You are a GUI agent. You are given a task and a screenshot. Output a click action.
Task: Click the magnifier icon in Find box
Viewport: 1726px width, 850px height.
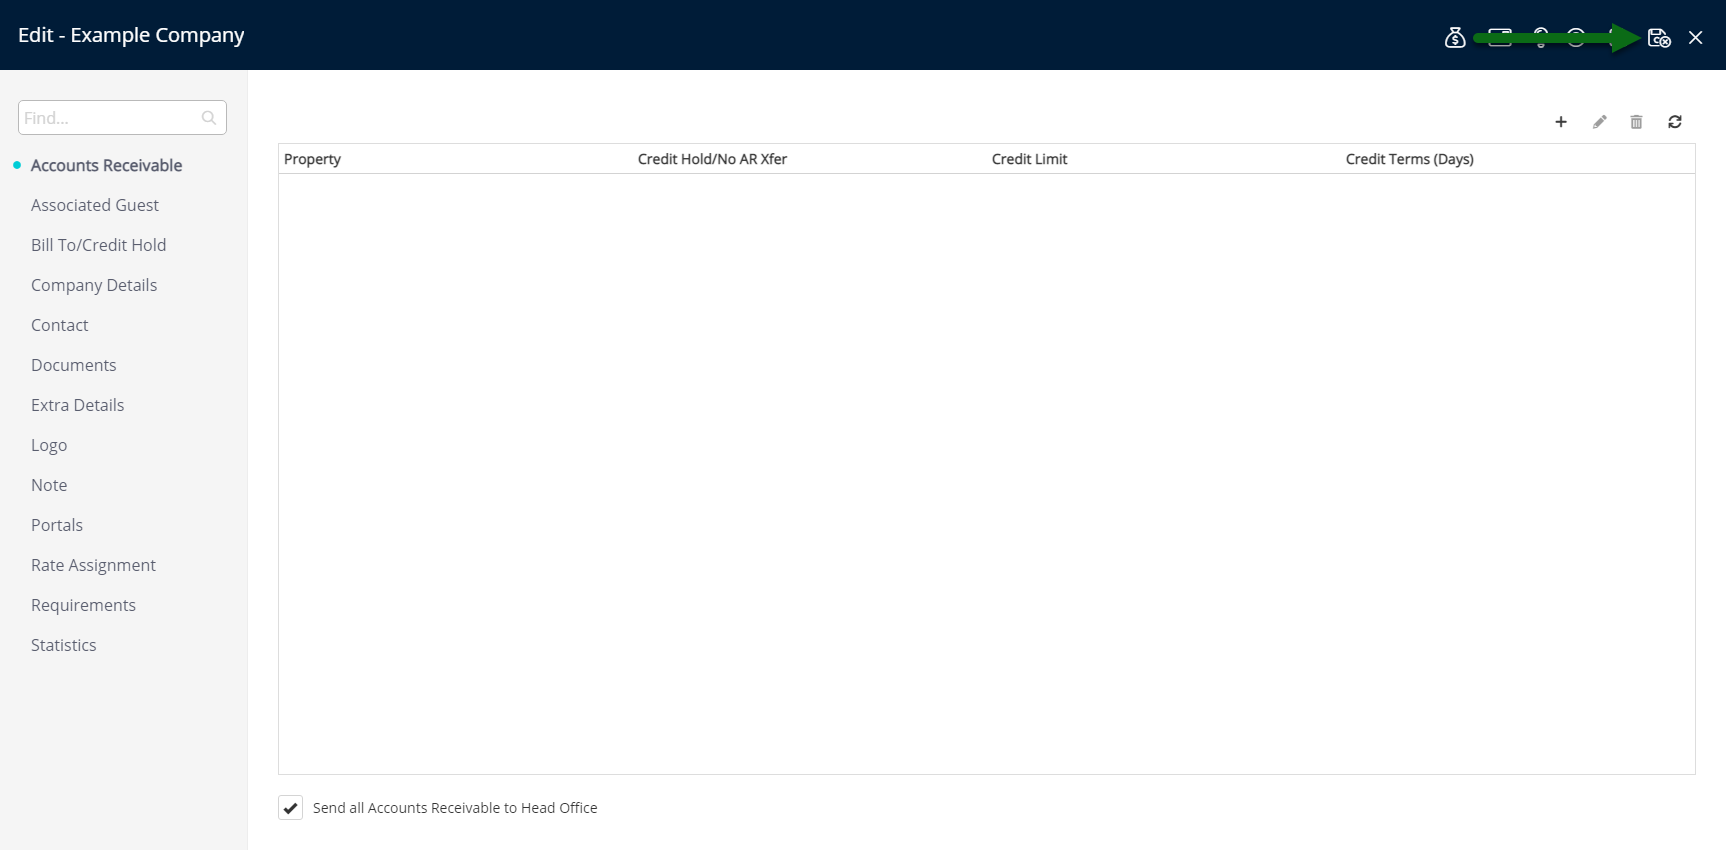(208, 118)
